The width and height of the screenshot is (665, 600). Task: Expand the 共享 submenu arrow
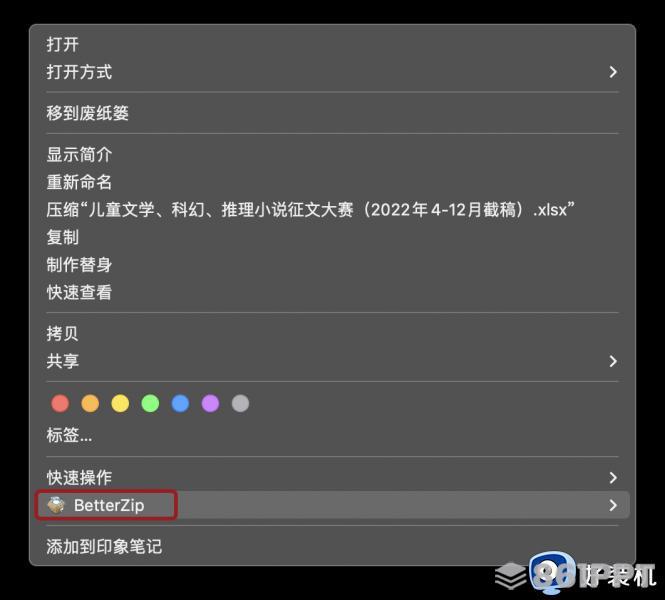[613, 361]
